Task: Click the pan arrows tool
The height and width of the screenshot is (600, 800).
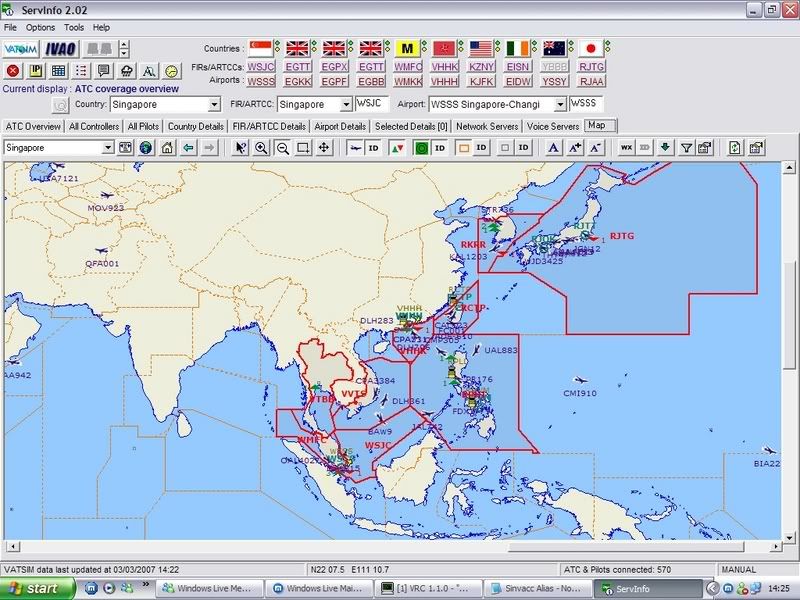Action: 324,147
